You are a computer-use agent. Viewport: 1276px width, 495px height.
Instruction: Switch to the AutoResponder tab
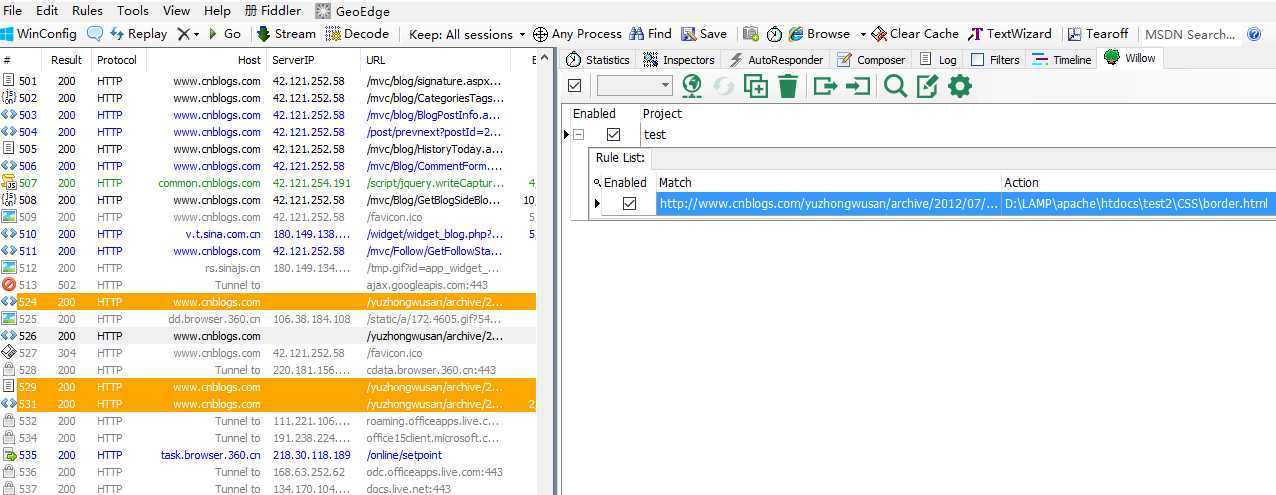(x=776, y=60)
